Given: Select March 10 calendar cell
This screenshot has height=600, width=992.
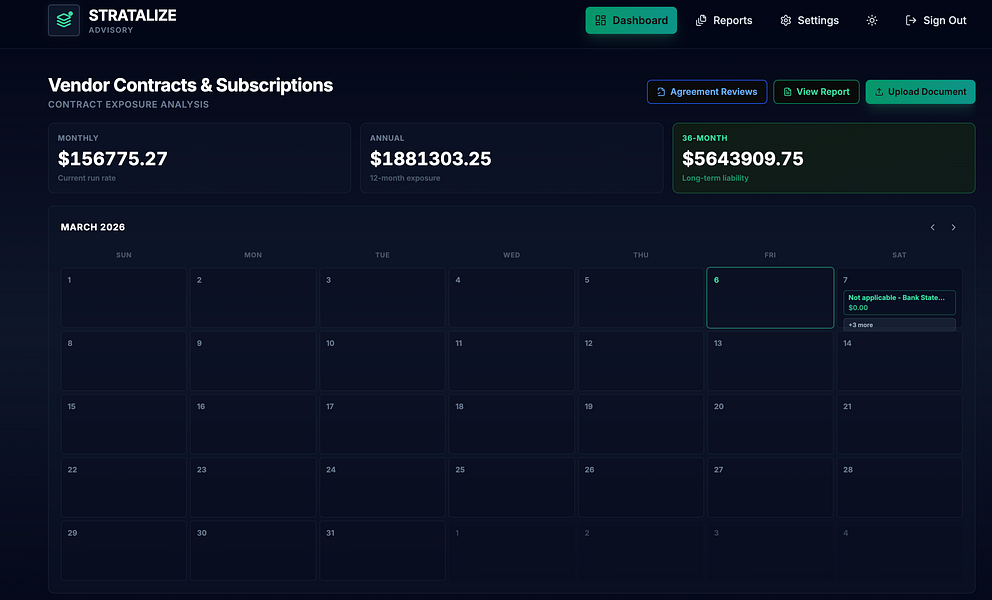Looking at the screenshot, I should coord(382,361).
